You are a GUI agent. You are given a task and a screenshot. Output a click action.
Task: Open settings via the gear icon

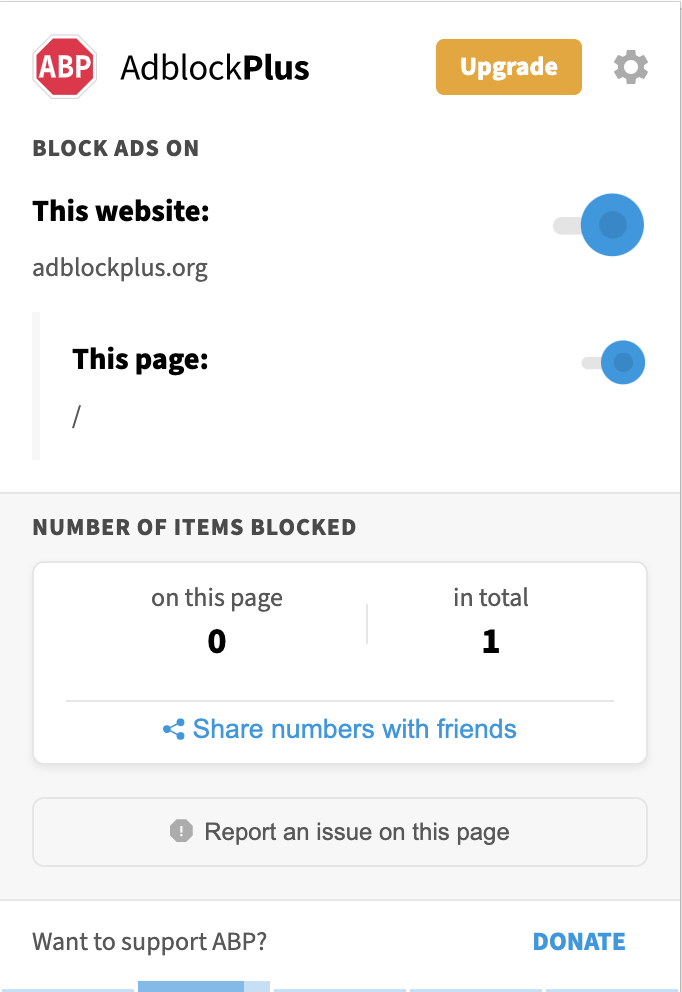tap(630, 67)
